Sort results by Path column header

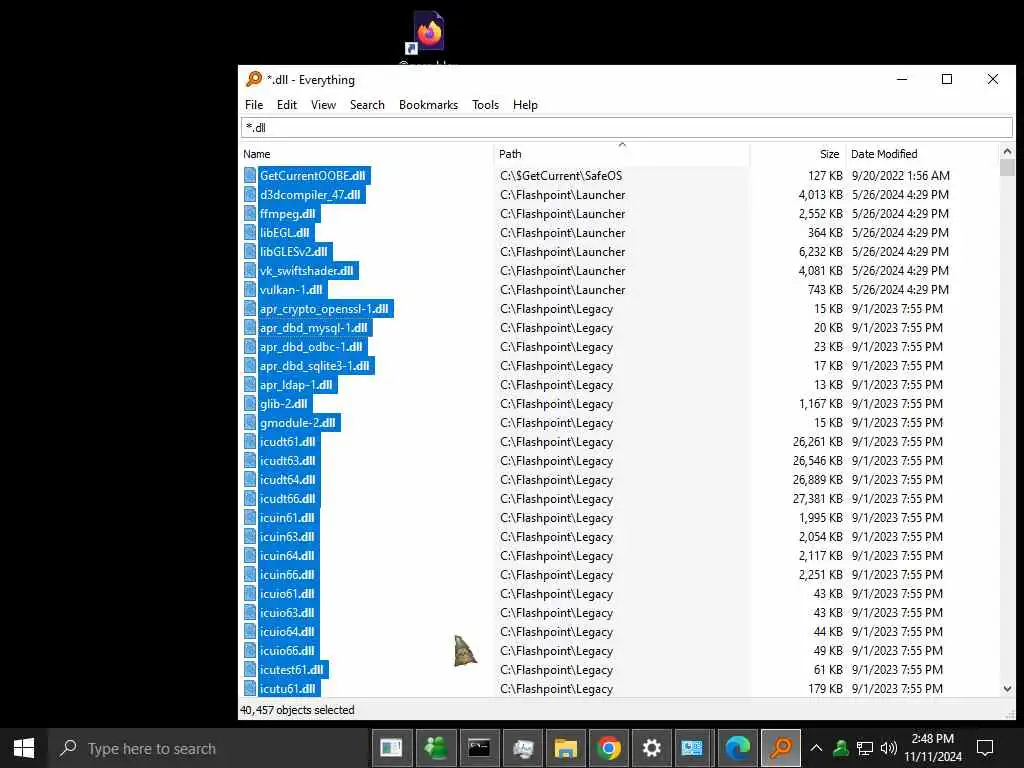(510, 154)
